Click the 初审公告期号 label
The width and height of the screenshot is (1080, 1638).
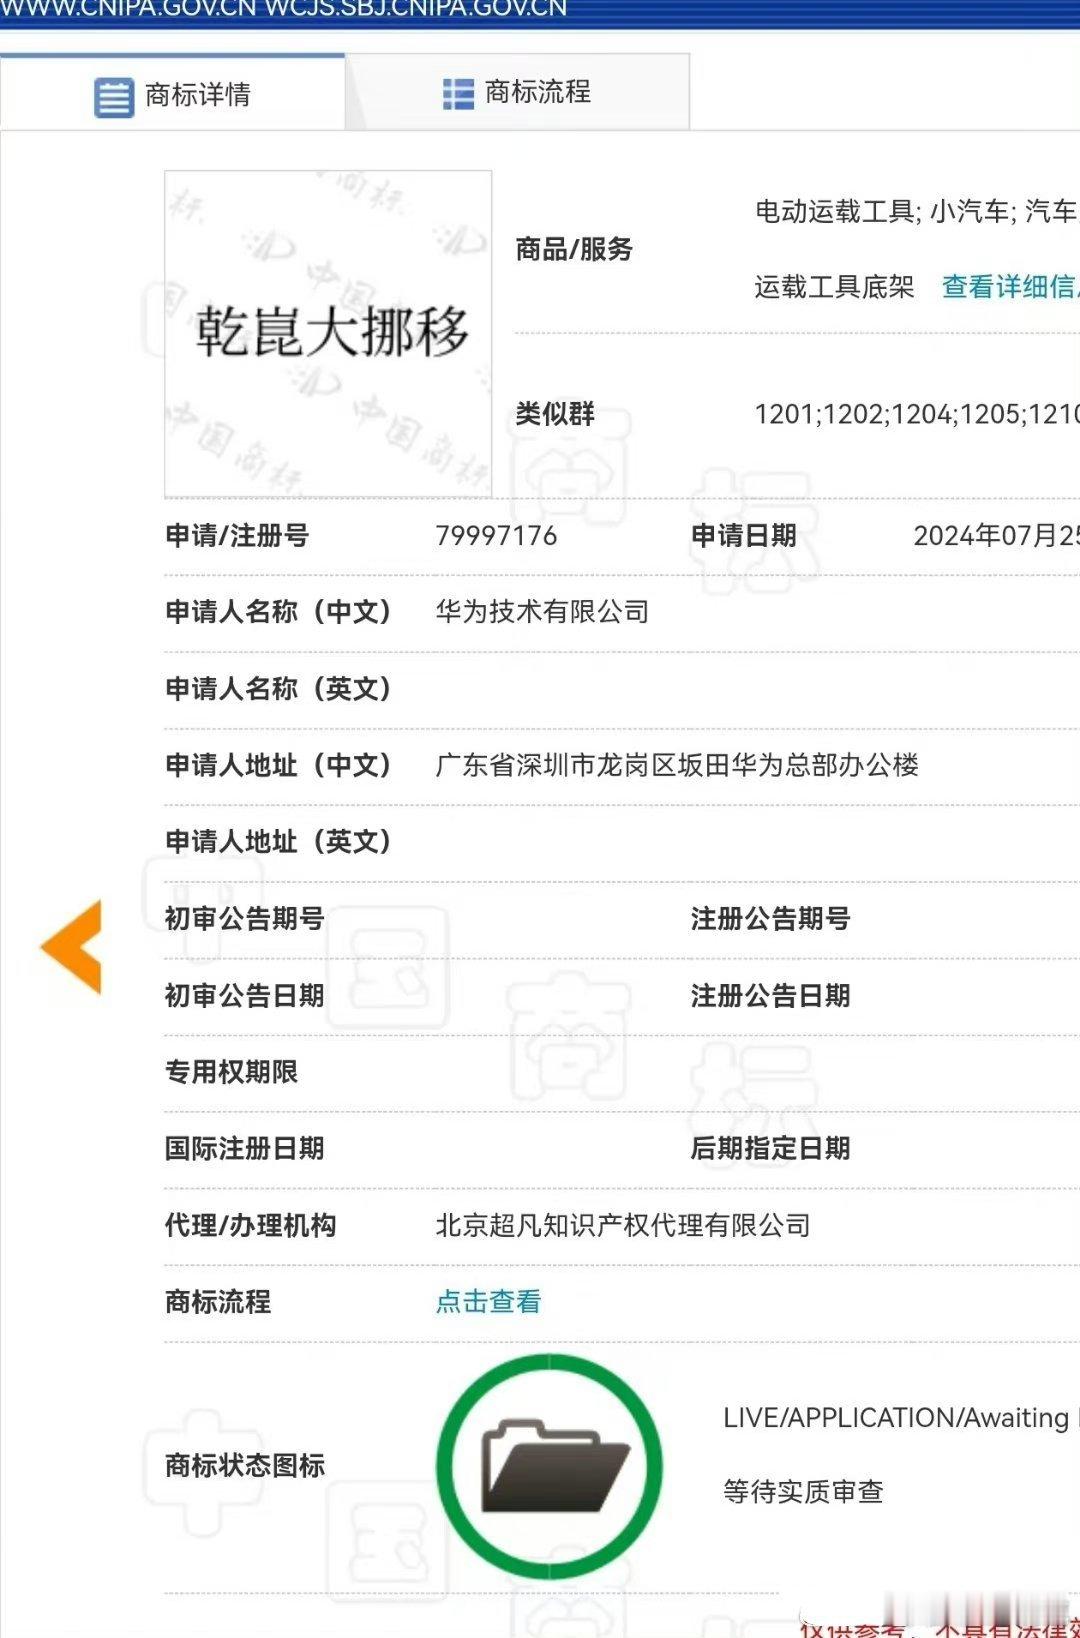(245, 918)
